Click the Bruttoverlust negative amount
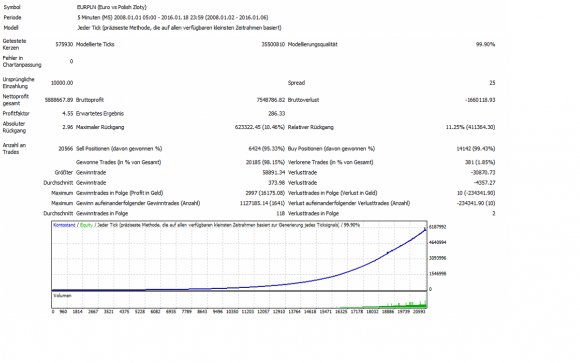Image resolution: width=580 pixels, height=363 pixels. [480, 100]
